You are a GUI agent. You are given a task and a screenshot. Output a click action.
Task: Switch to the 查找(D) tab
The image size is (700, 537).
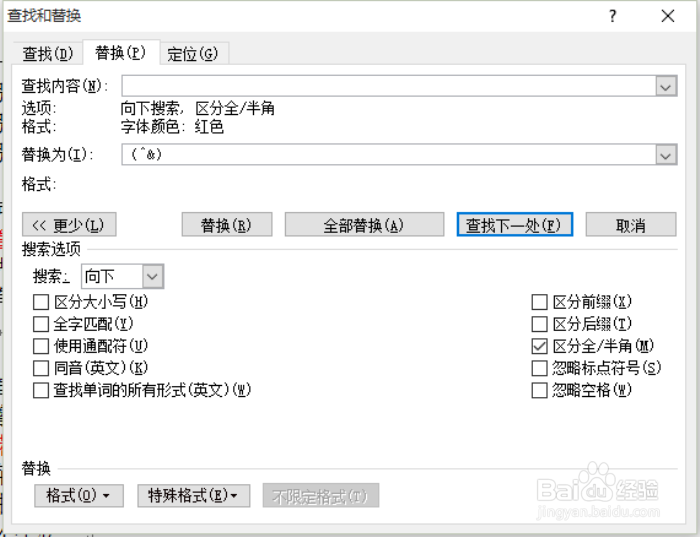click(47, 54)
